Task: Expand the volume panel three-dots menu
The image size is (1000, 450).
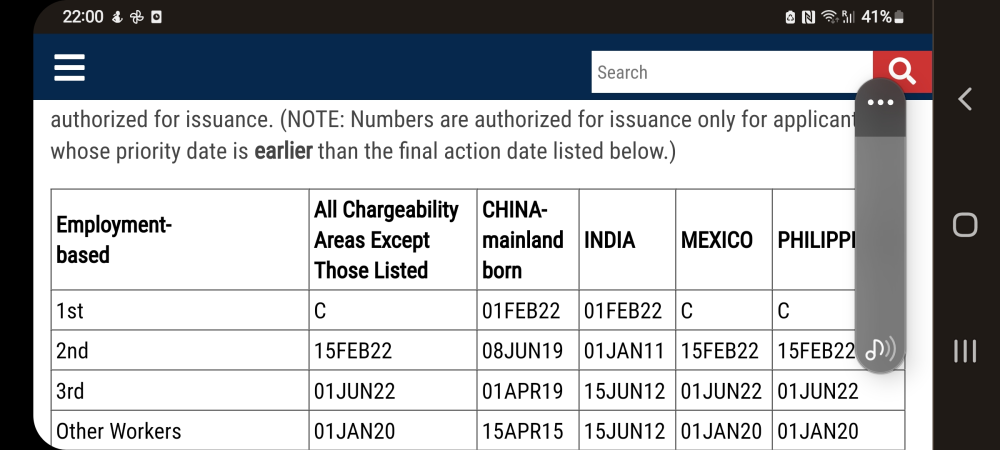Action: point(880,103)
